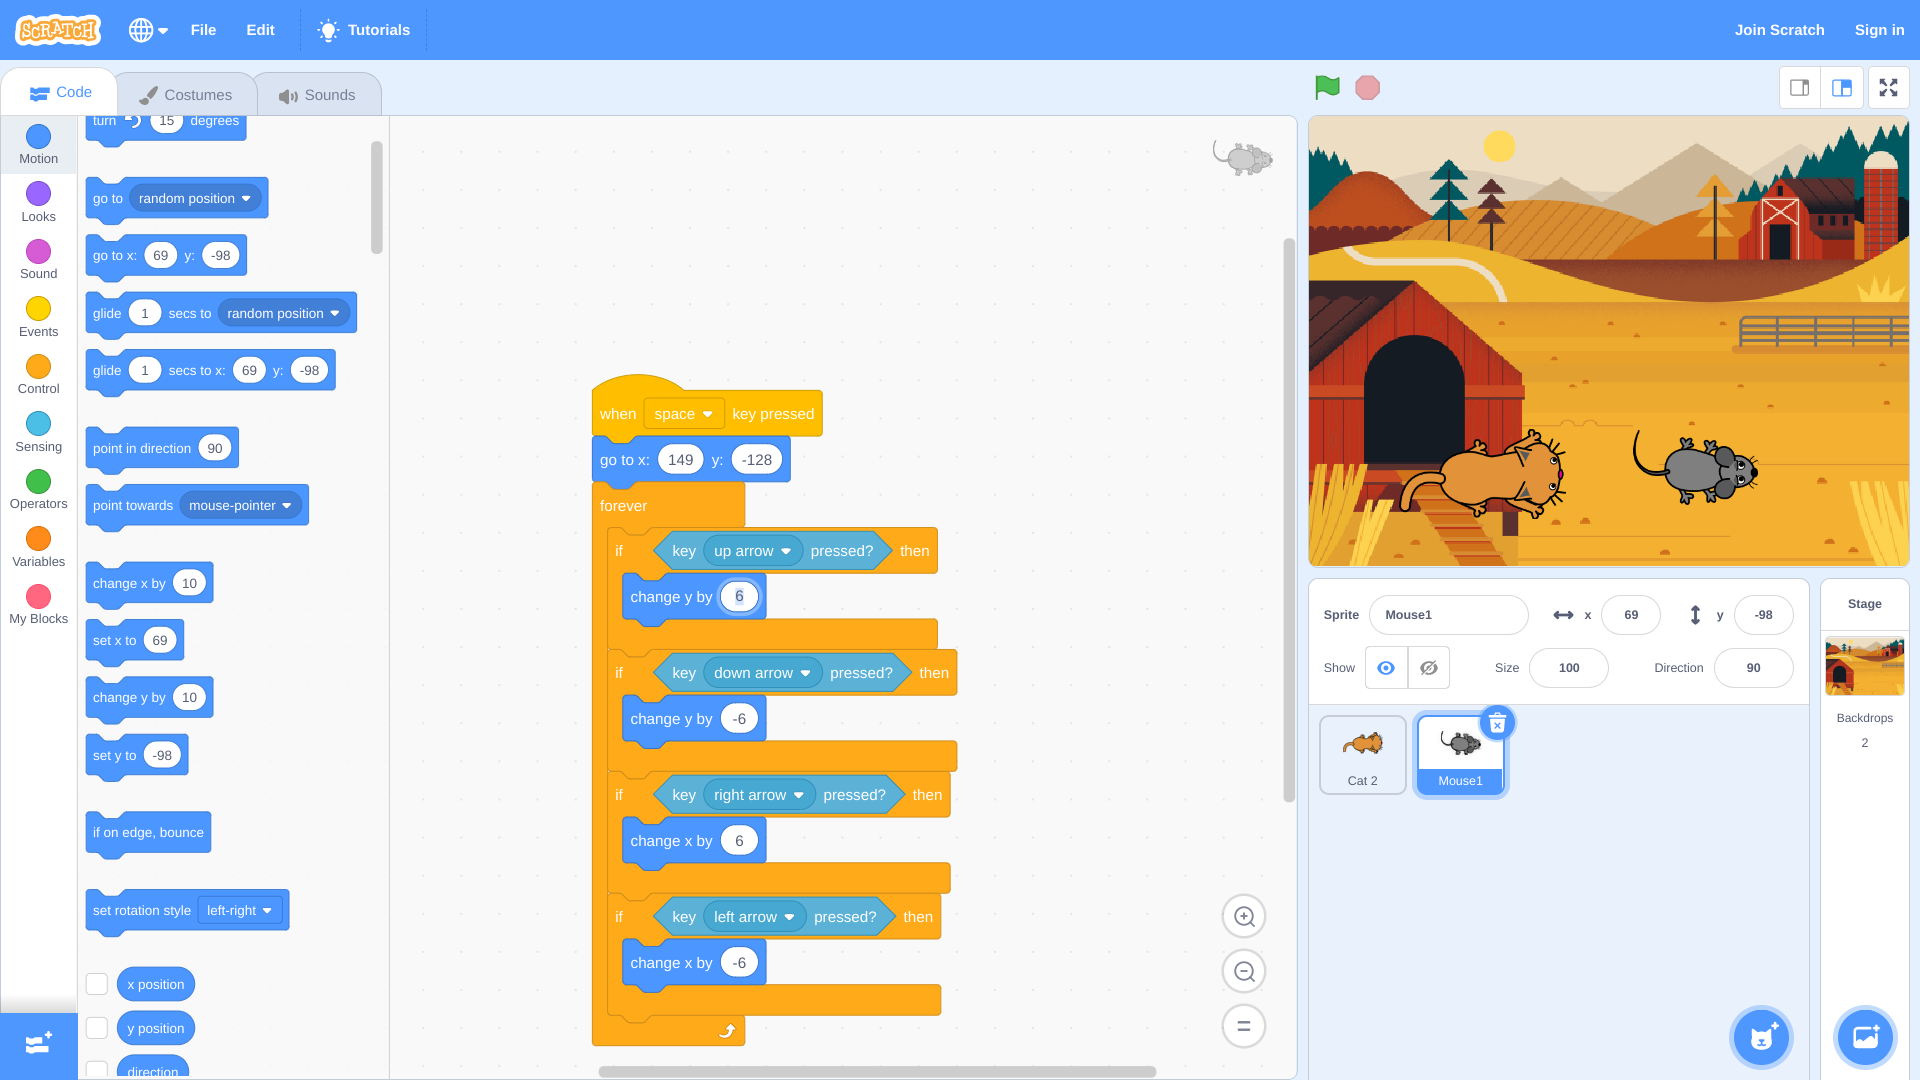Click the Sign in link
The width and height of the screenshot is (1920, 1080).
1879,29
